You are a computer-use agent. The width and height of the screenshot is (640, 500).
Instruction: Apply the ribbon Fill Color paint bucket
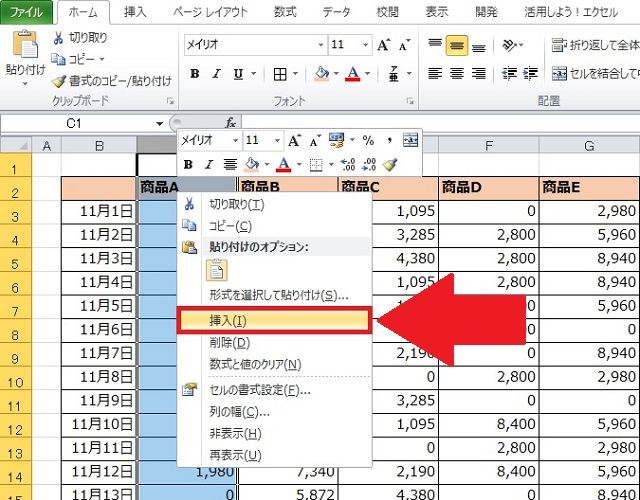pyautogui.click(x=322, y=74)
